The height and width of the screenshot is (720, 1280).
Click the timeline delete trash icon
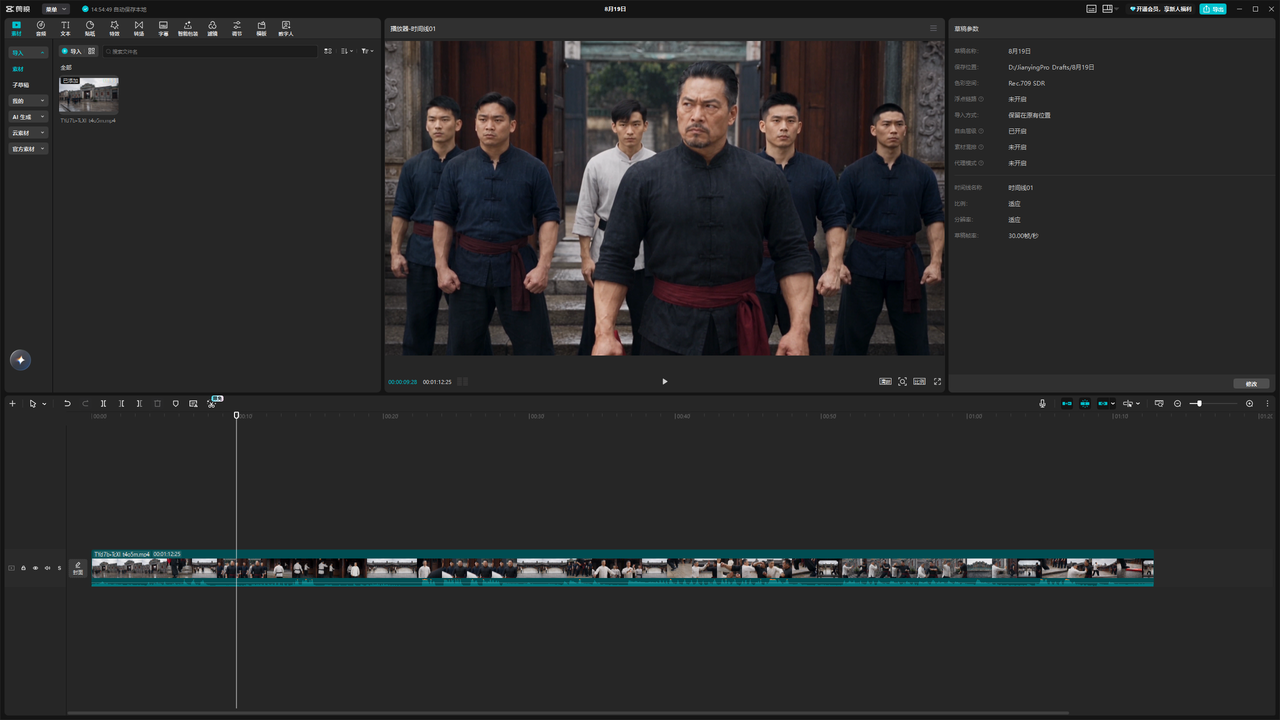coord(157,403)
